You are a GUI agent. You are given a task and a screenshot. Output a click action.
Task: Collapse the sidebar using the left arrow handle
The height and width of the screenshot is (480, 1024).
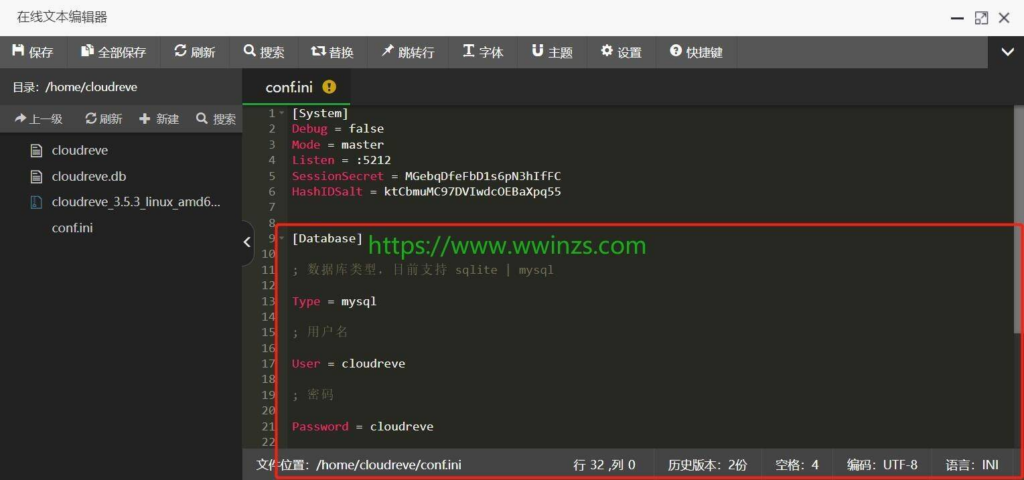(x=247, y=242)
